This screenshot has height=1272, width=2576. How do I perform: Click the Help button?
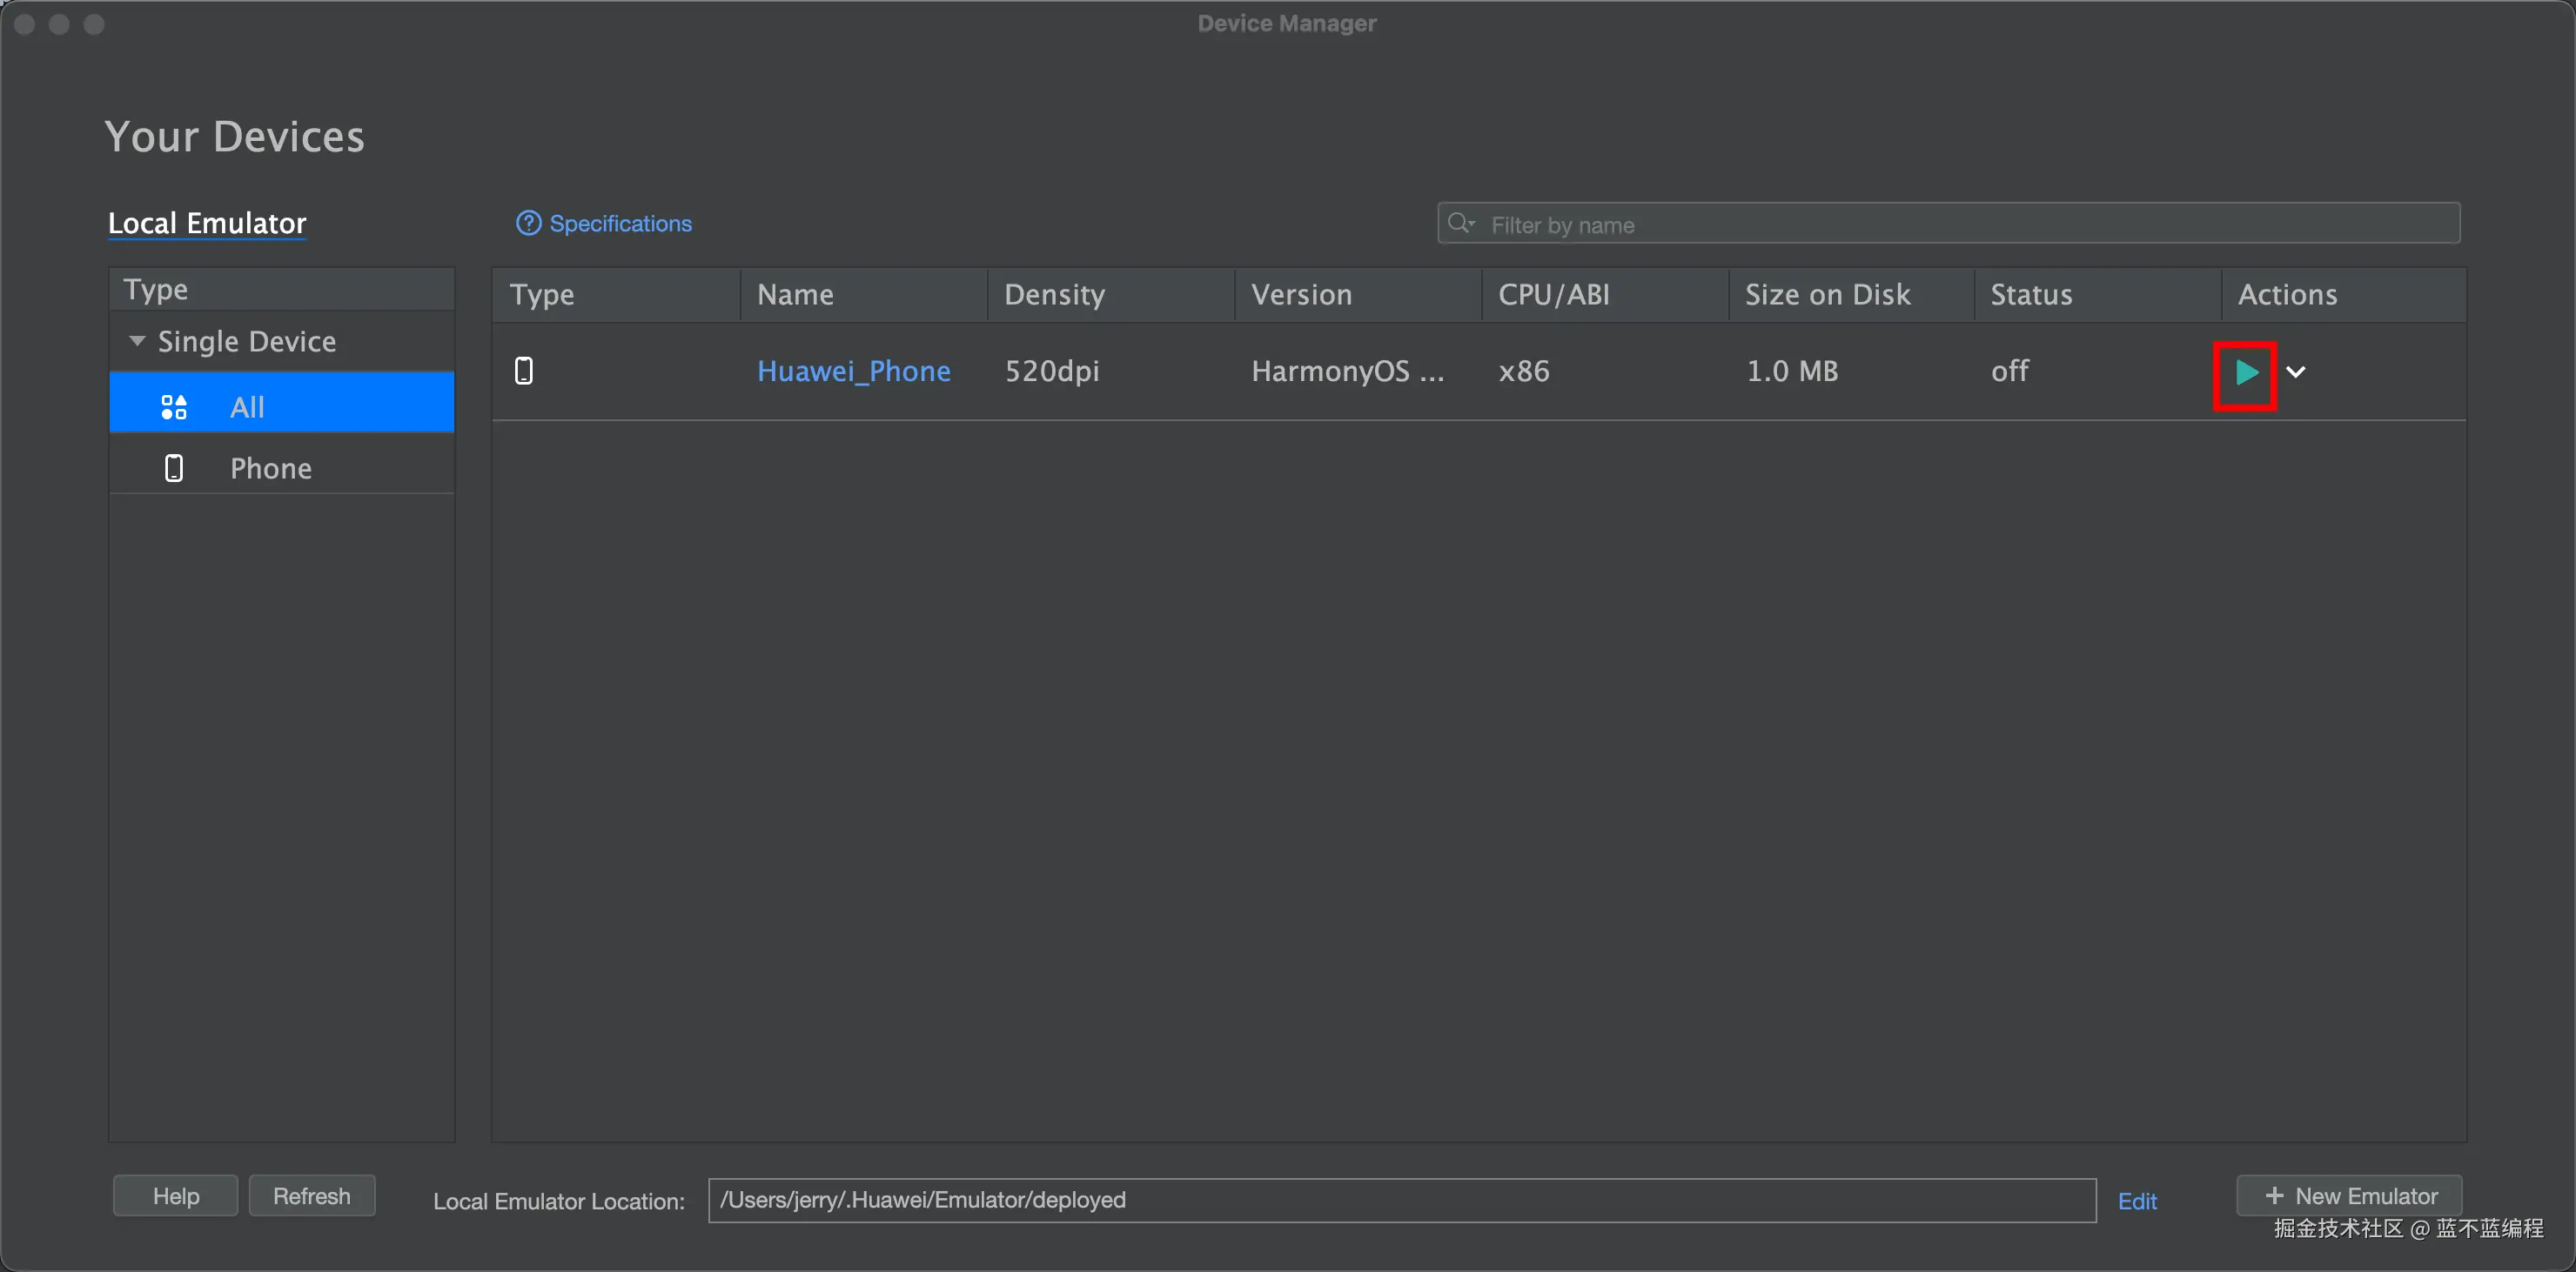click(176, 1196)
